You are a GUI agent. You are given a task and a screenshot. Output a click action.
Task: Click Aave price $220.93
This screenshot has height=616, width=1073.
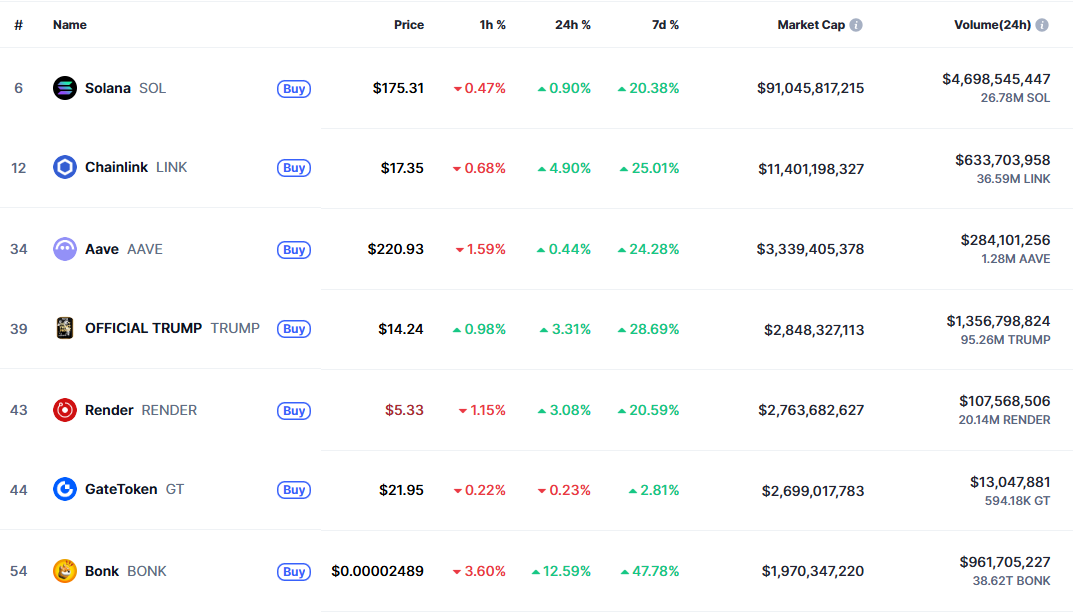(396, 249)
